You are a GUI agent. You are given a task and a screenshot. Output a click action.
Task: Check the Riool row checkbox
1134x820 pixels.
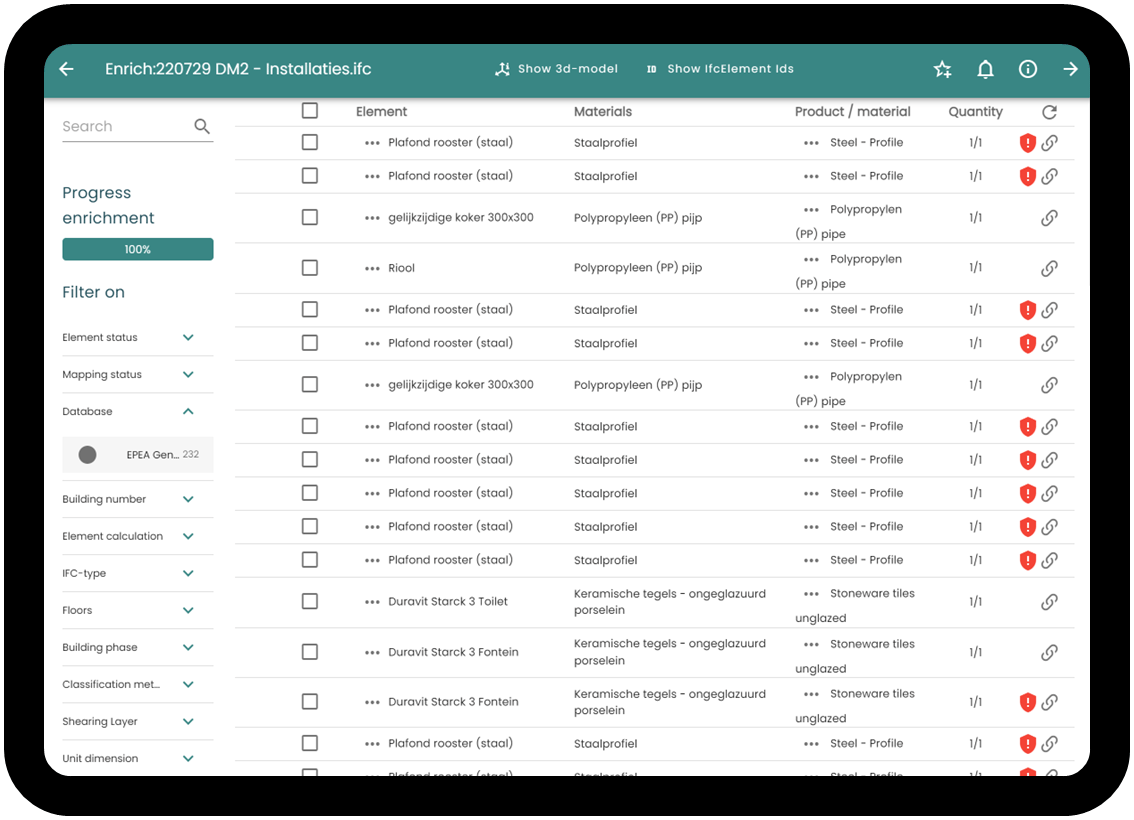coord(310,268)
